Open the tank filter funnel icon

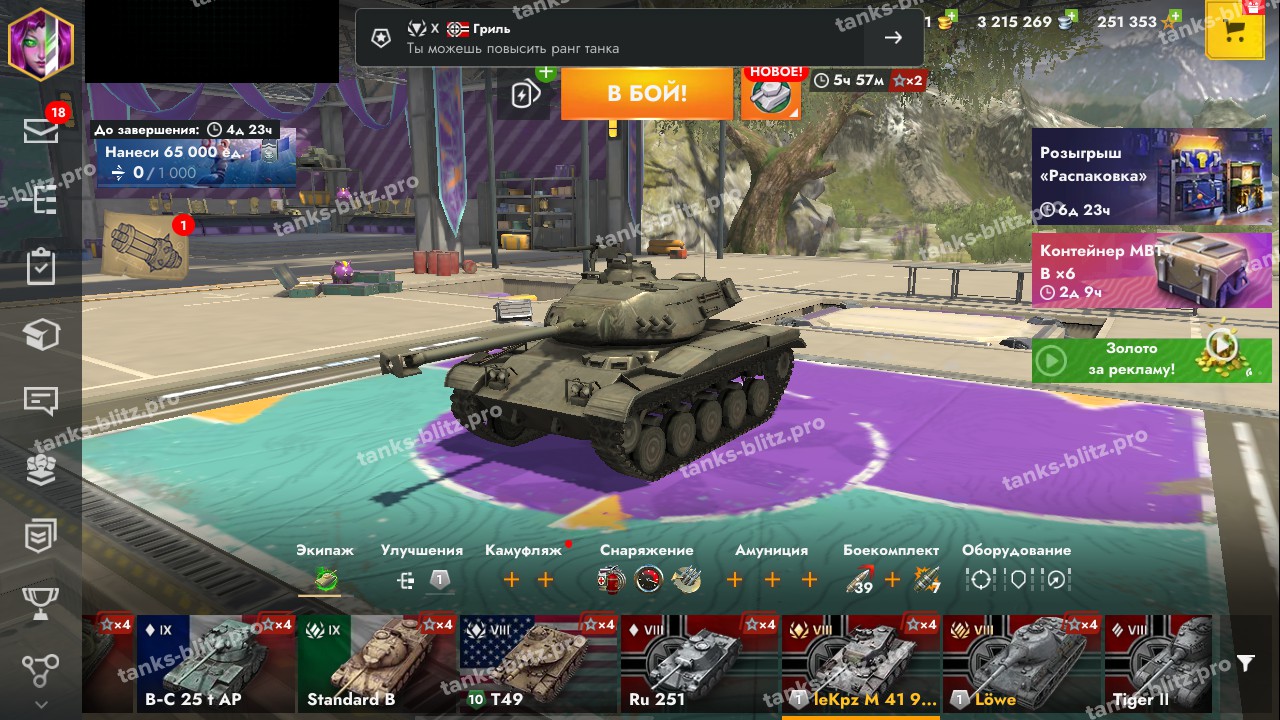pos(1245,663)
